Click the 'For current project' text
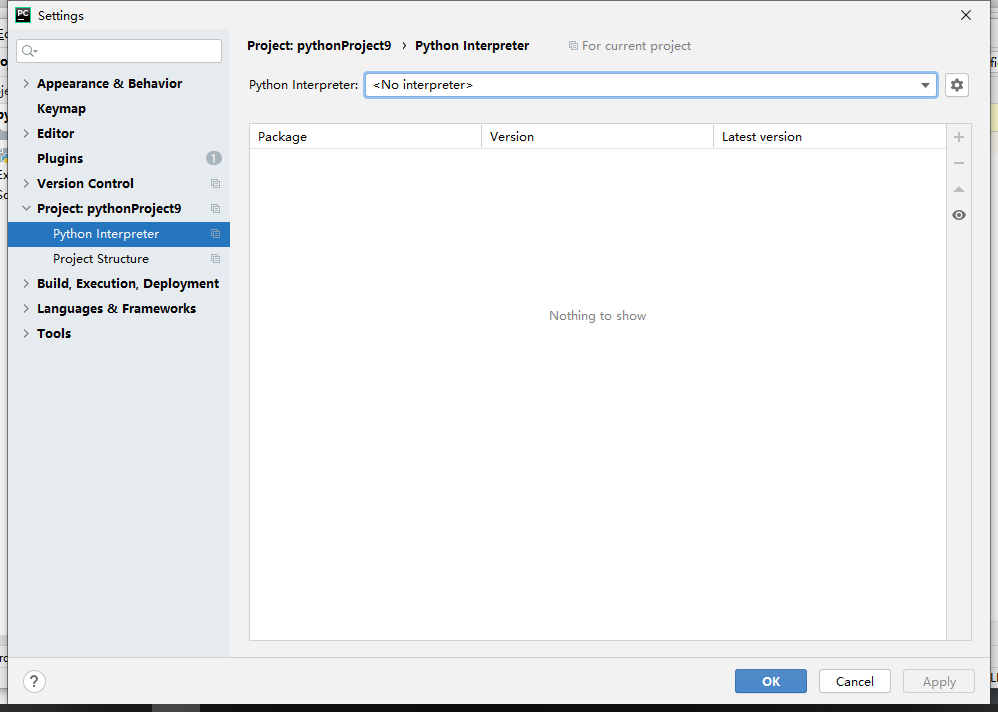998x712 pixels. coord(636,46)
